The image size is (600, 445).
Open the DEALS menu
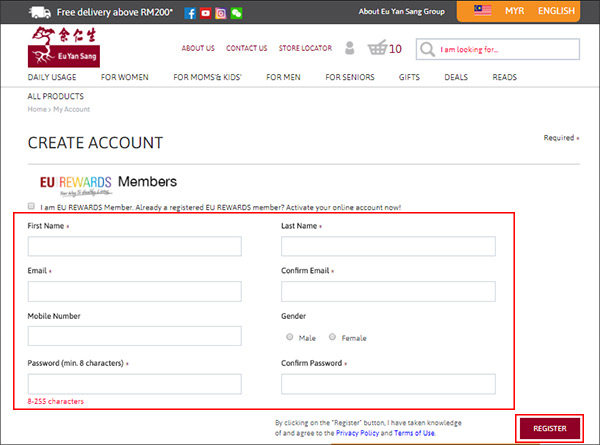pyautogui.click(x=456, y=77)
